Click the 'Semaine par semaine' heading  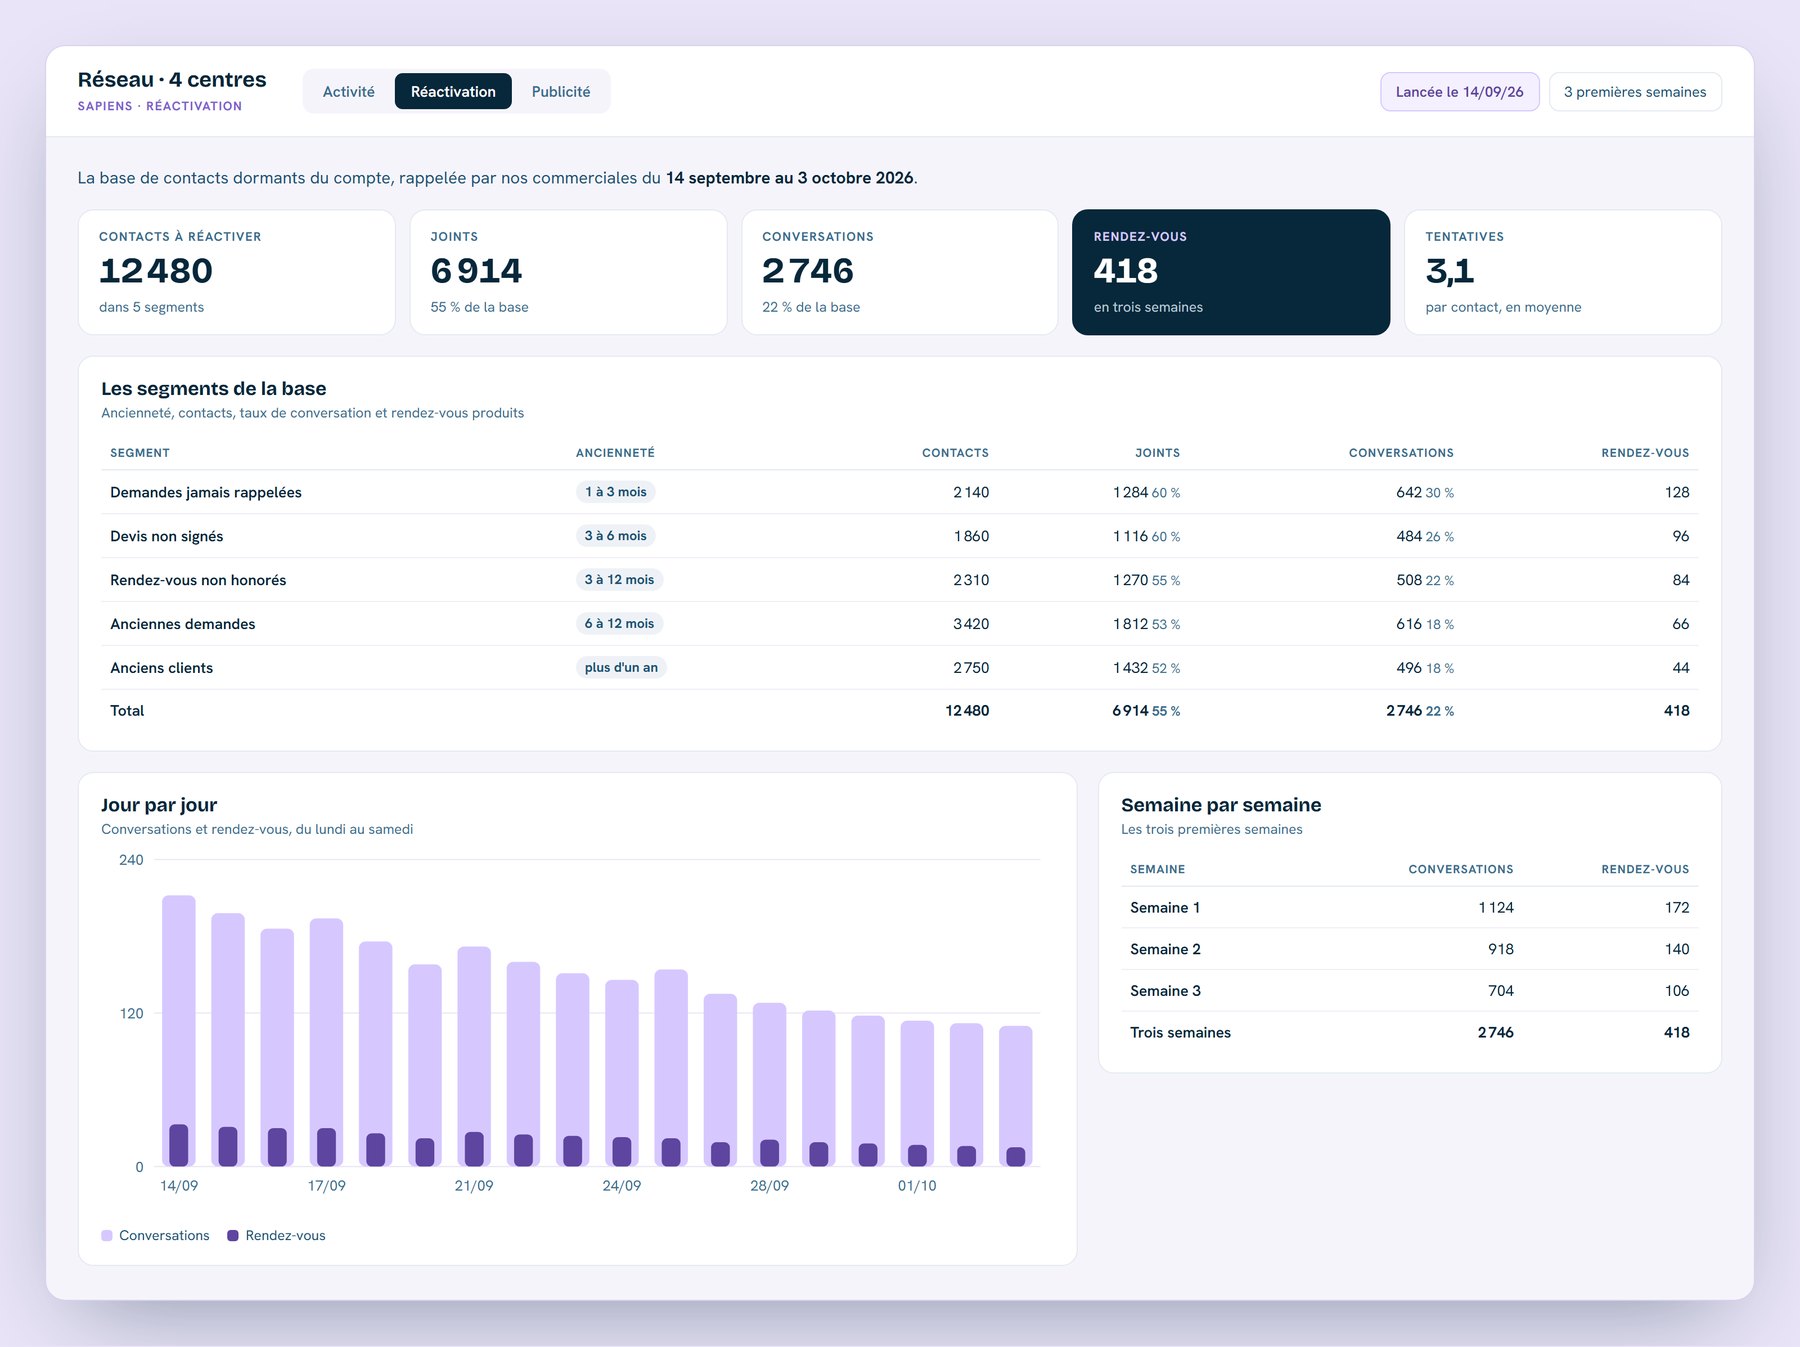1221,805
